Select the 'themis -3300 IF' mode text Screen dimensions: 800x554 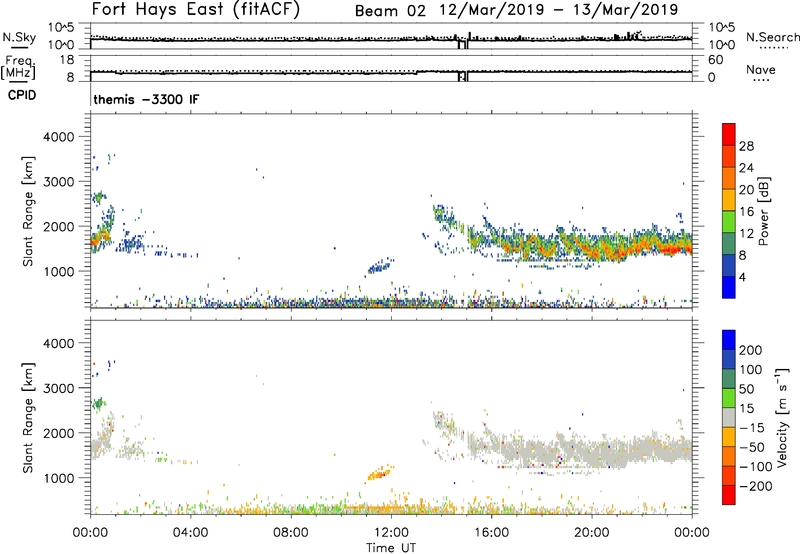(146, 99)
